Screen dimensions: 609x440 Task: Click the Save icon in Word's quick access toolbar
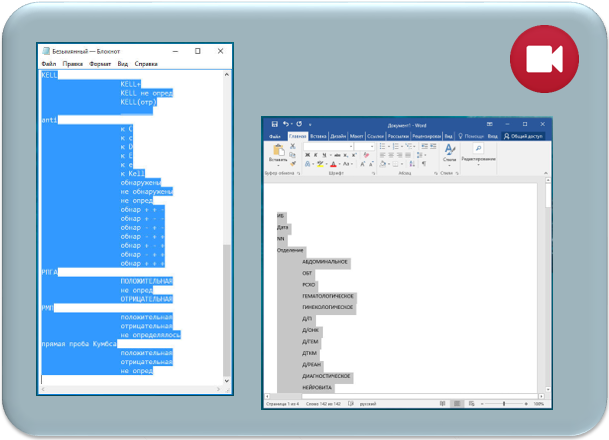pos(275,123)
